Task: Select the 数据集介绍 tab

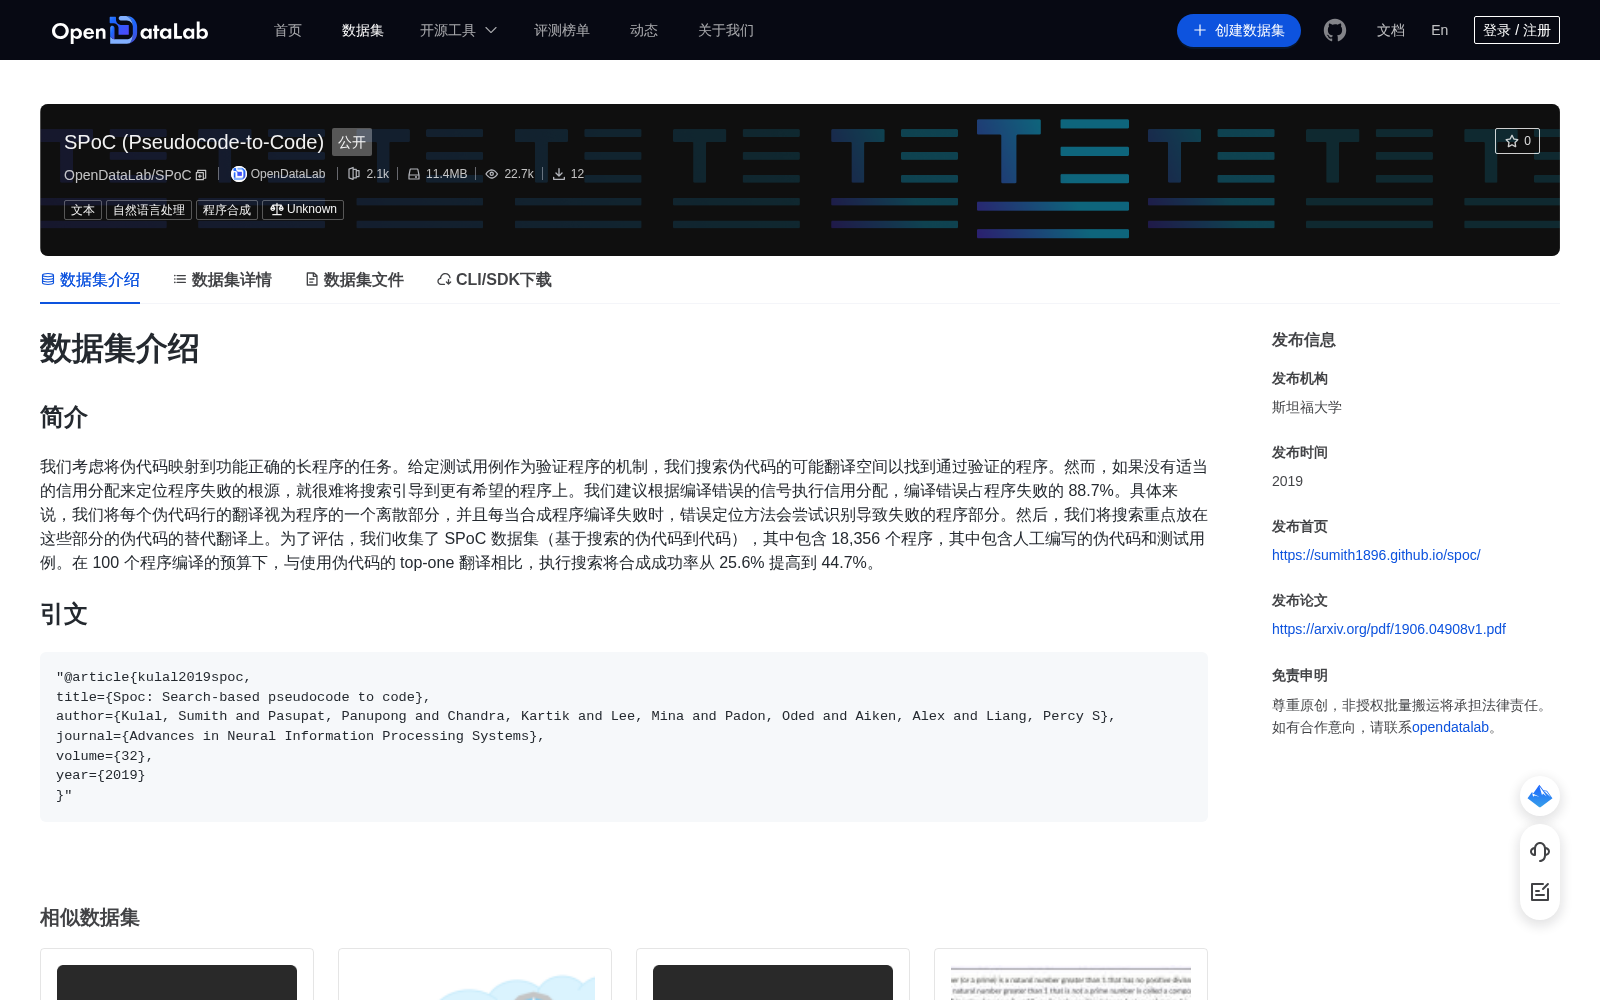Action: (x=90, y=280)
